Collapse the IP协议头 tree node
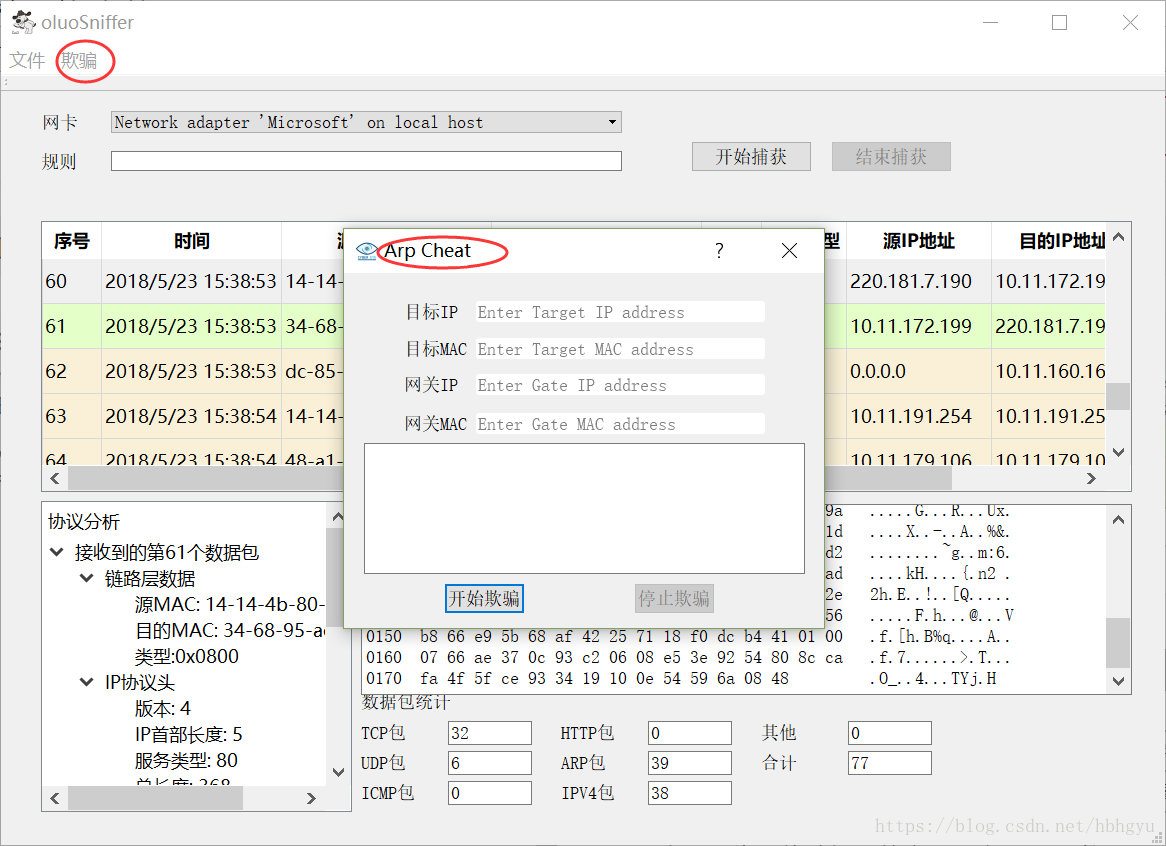Viewport: 1166px width, 846px height. (x=87, y=682)
